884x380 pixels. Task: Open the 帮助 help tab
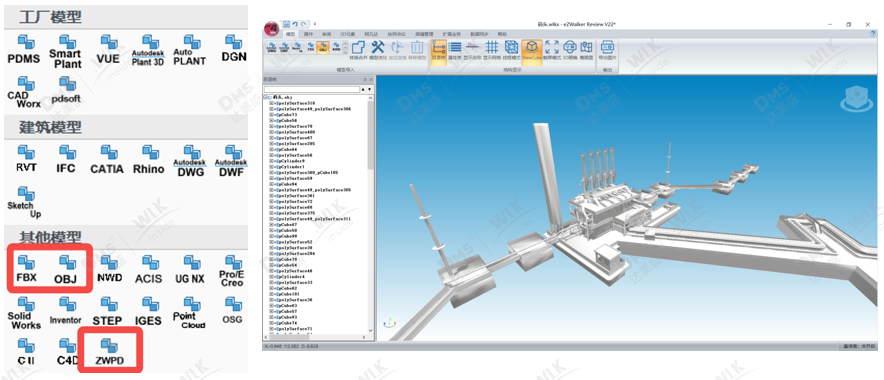[x=502, y=34]
